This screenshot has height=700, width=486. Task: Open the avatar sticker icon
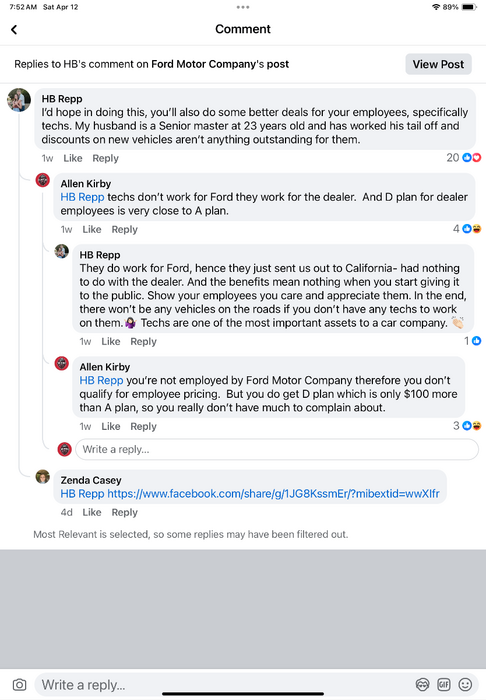422,684
